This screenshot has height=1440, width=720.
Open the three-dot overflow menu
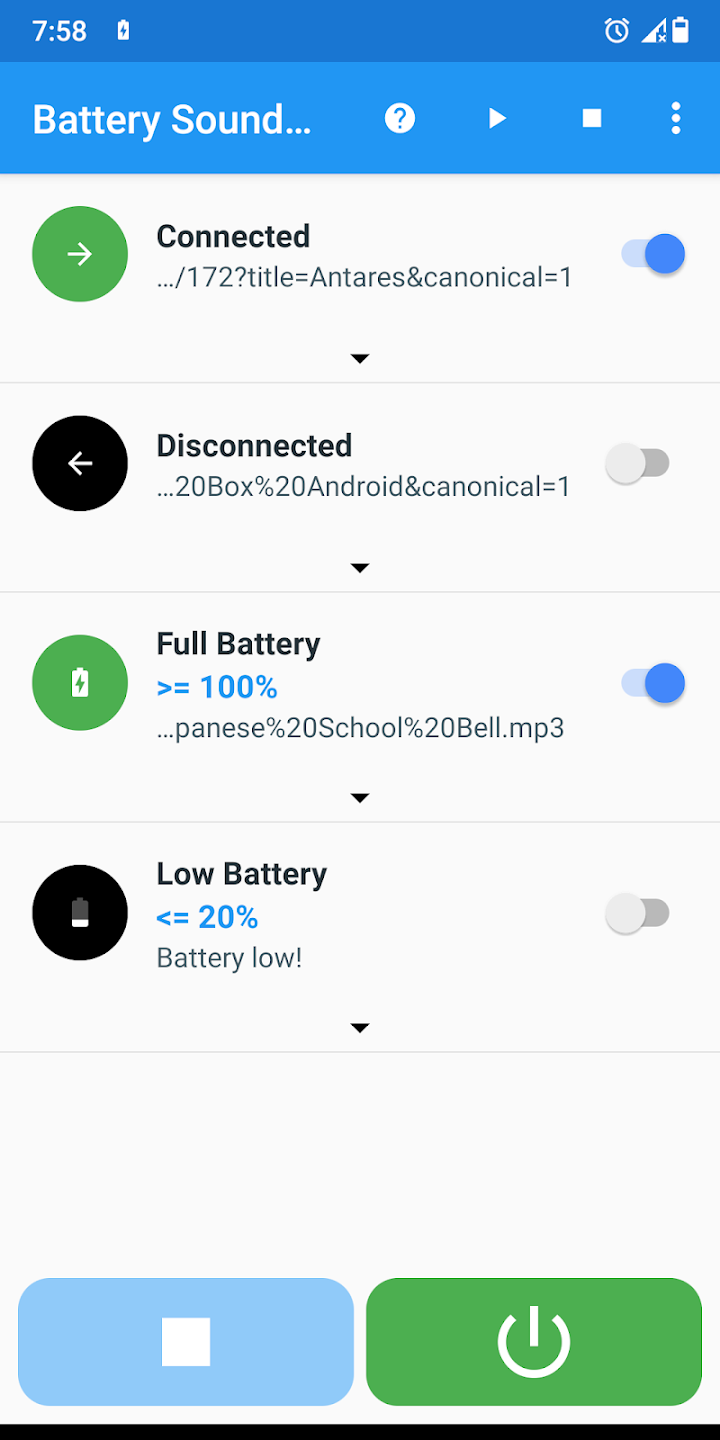(x=676, y=119)
